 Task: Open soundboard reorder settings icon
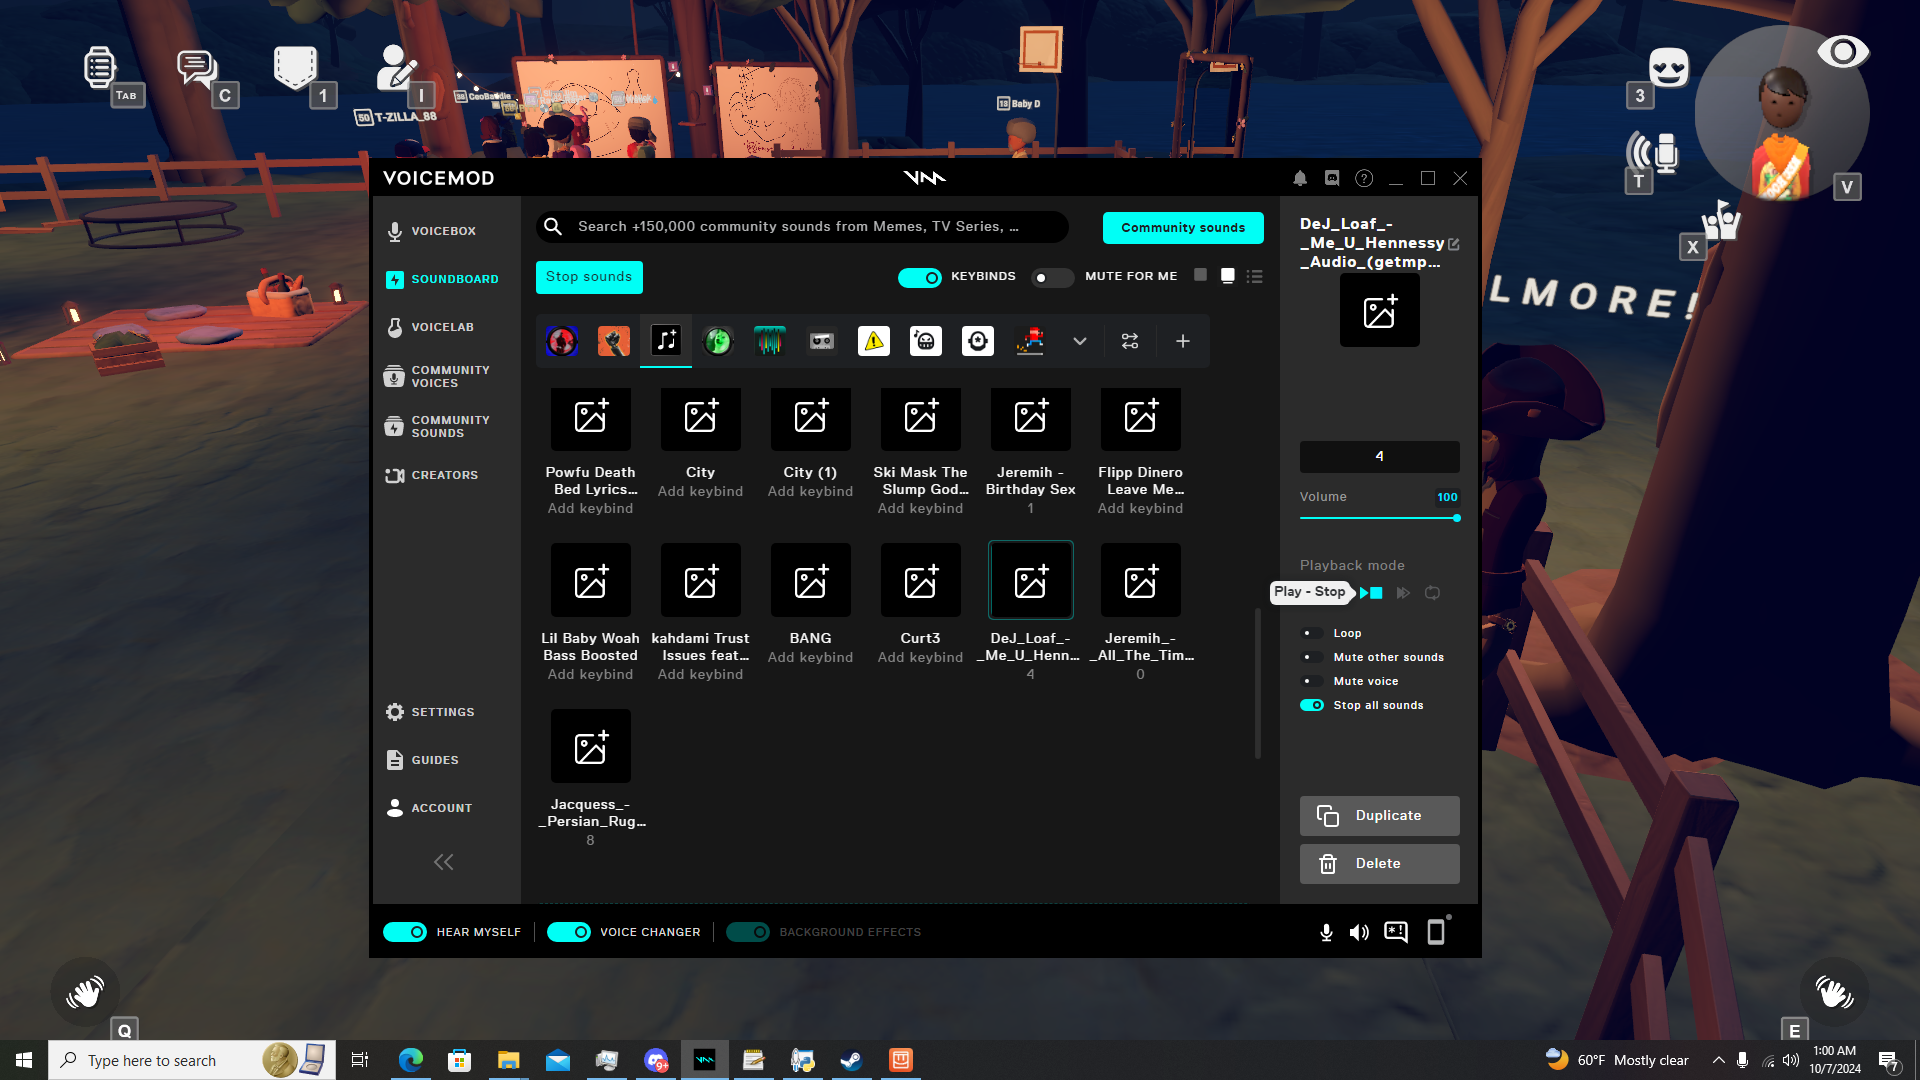coord(1130,341)
